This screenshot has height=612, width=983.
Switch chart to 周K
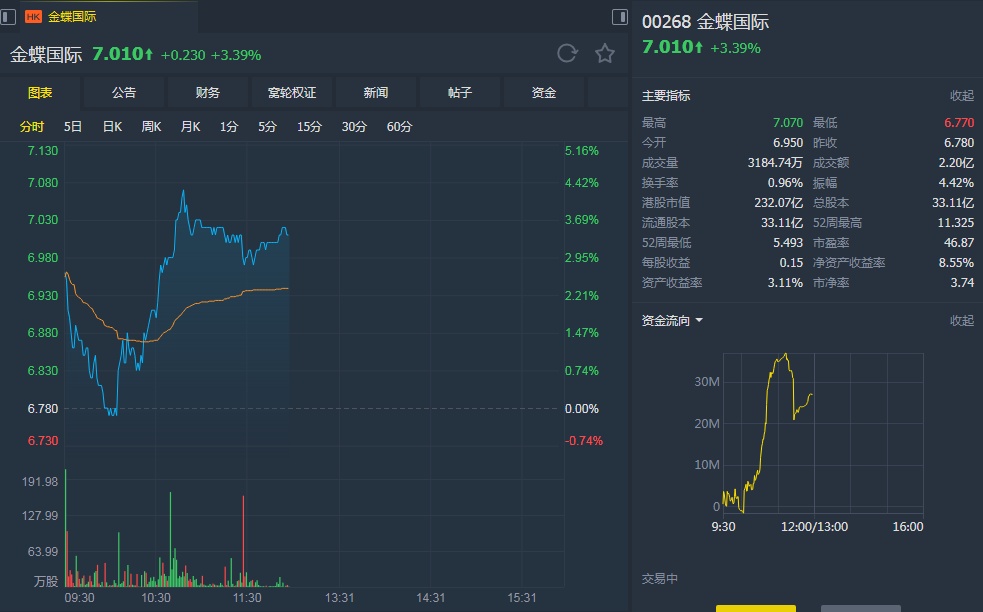[151, 127]
